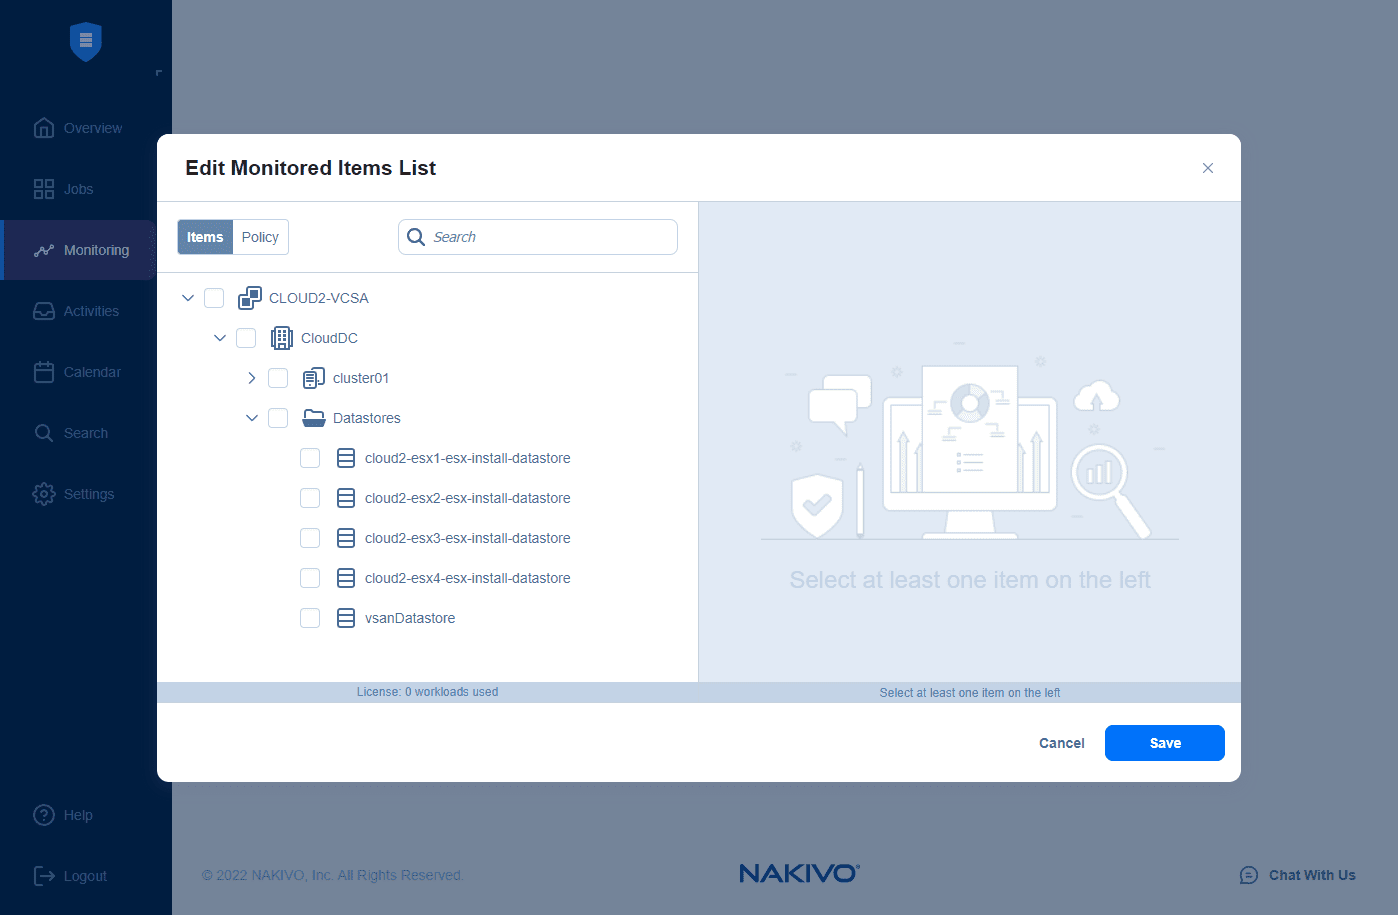Switch to the Policy tab
The image size is (1398, 915).
[260, 237]
